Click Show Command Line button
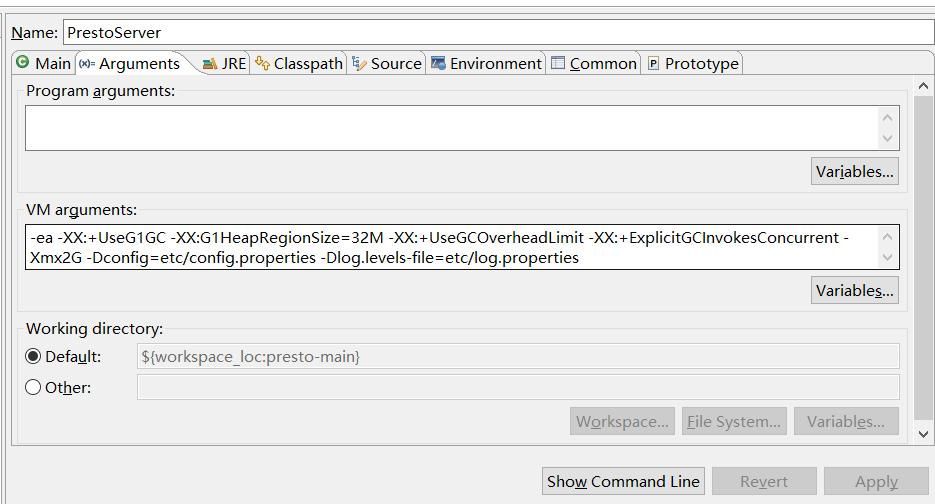 (x=623, y=481)
